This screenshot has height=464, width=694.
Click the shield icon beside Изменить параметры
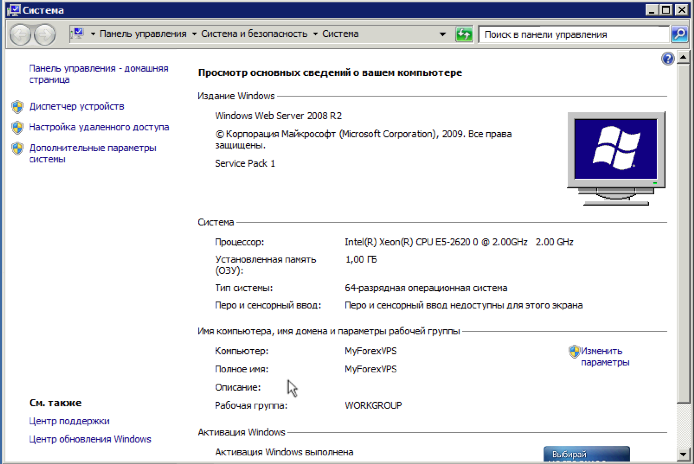coord(574,351)
